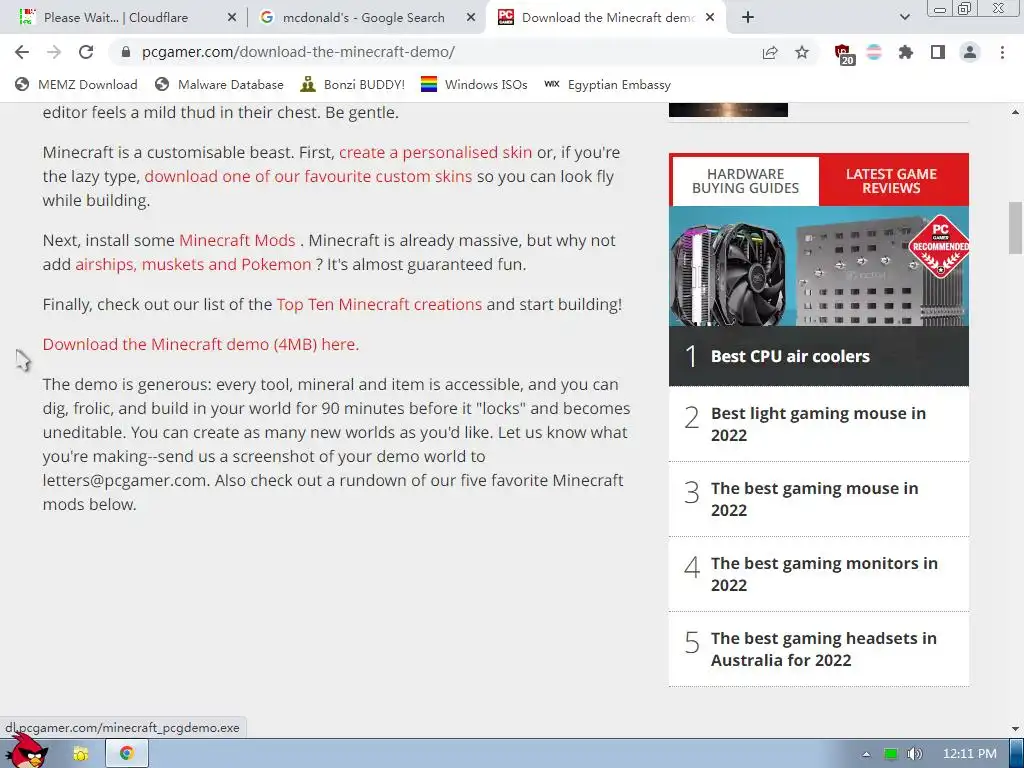Follow airships, muskets and Pokemon link
Viewport: 1024px width, 768px height.
click(193, 264)
